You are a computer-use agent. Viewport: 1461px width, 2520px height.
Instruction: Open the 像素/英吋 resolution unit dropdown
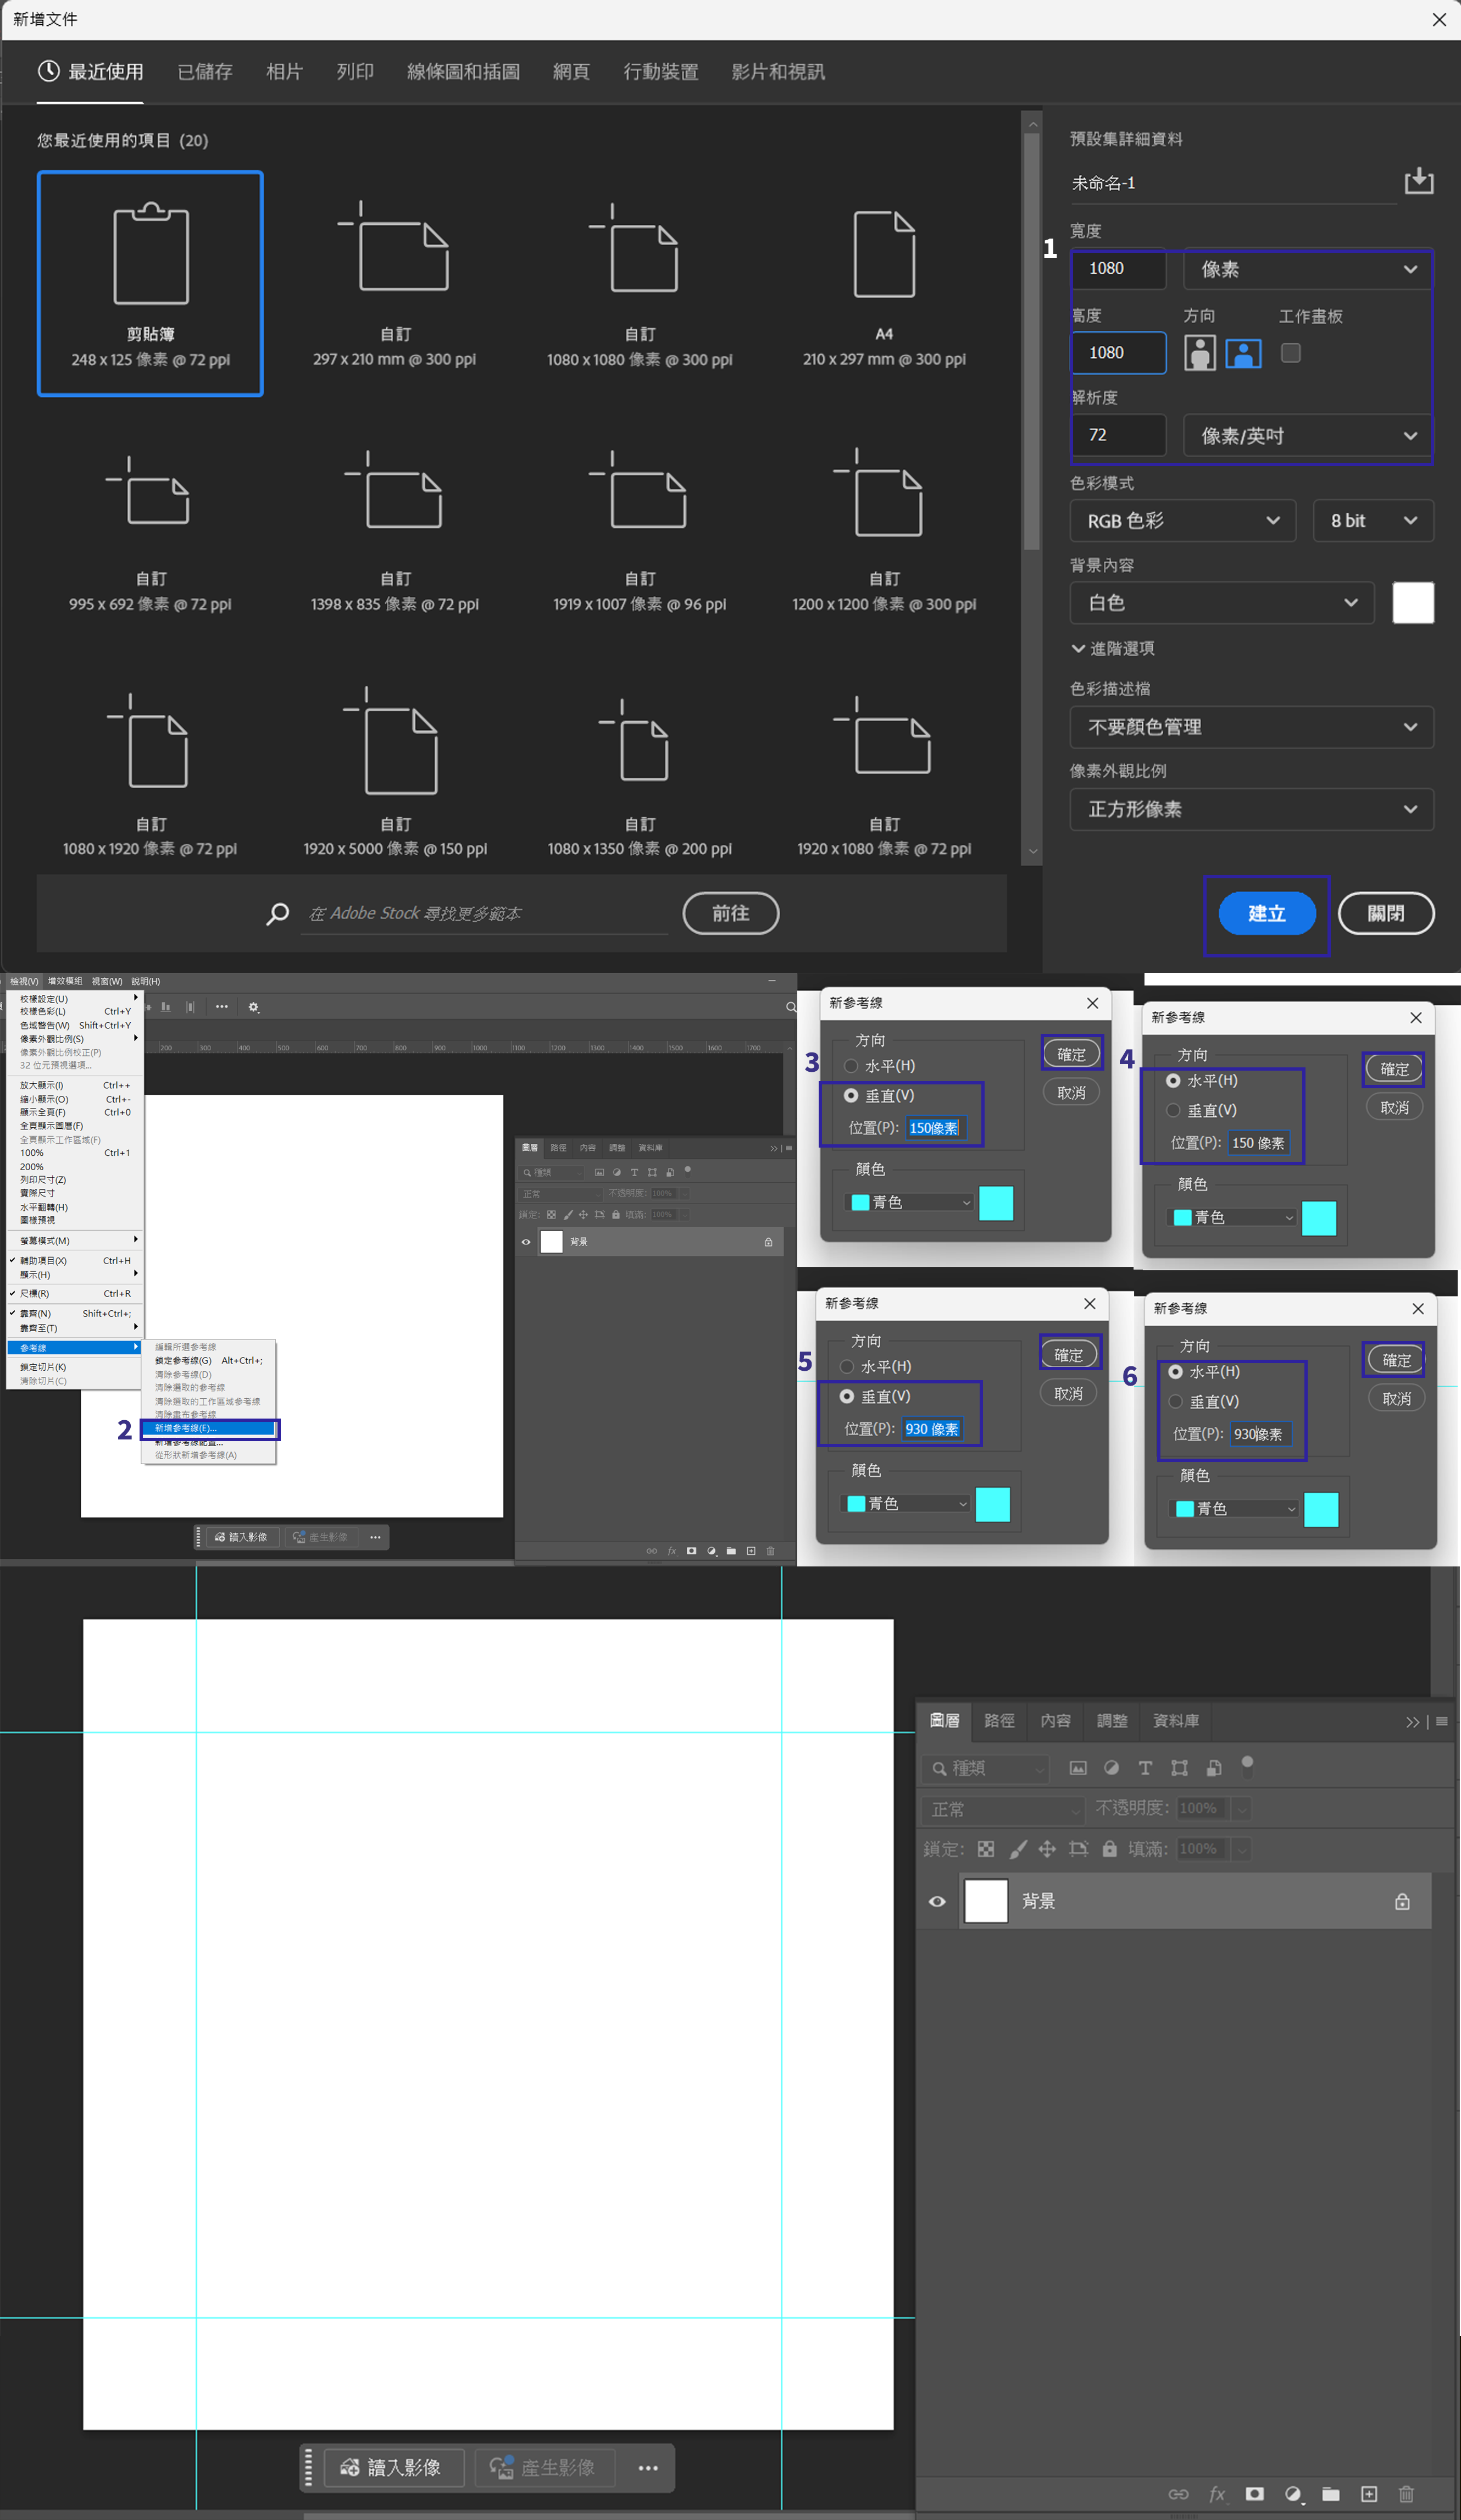[1308, 436]
